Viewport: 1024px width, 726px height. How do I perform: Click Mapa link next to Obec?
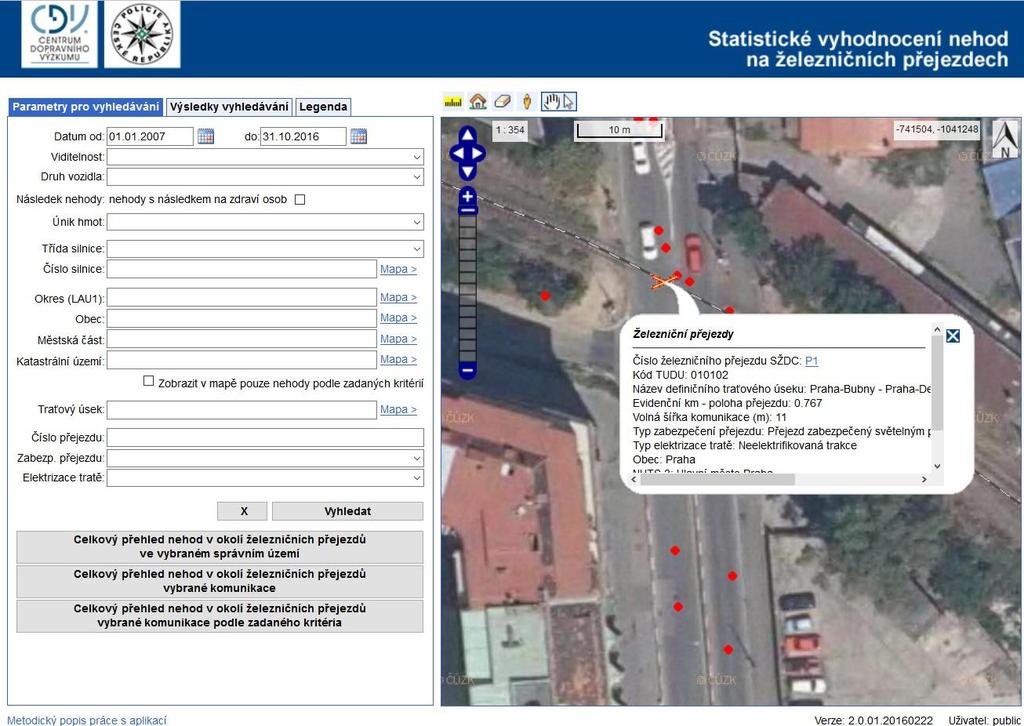coord(398,318)
